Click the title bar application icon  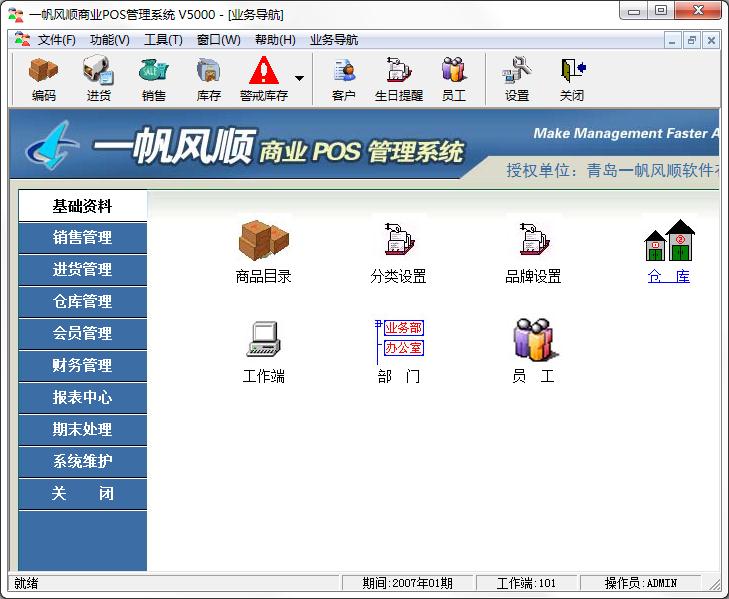[16, 14]
